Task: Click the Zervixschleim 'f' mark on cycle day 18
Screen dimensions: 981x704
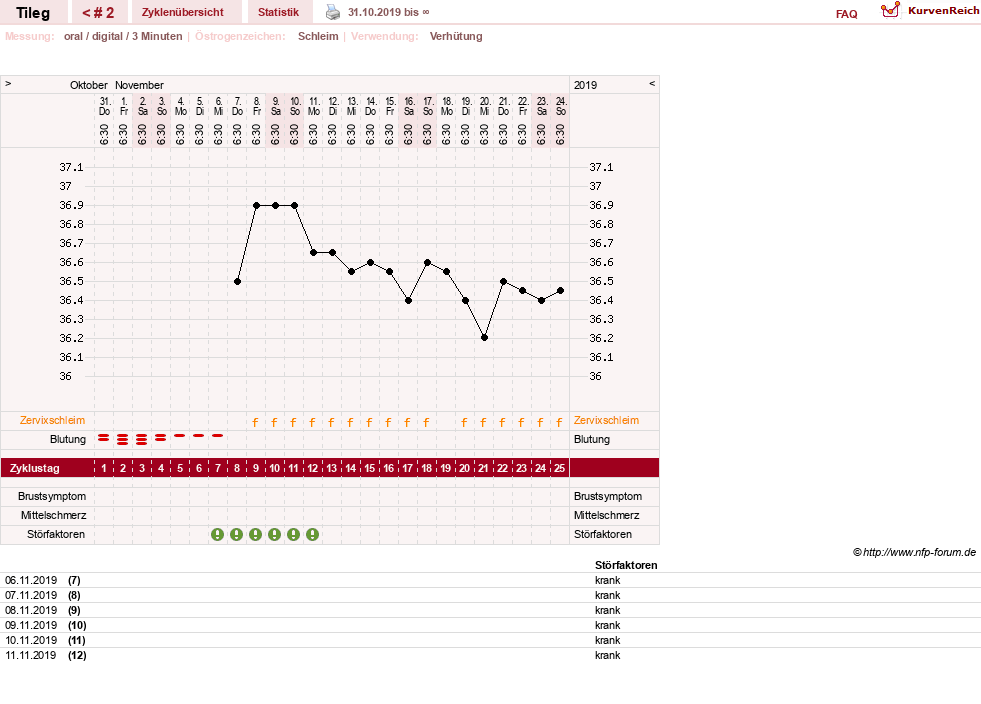Action: tap(426, 422)
